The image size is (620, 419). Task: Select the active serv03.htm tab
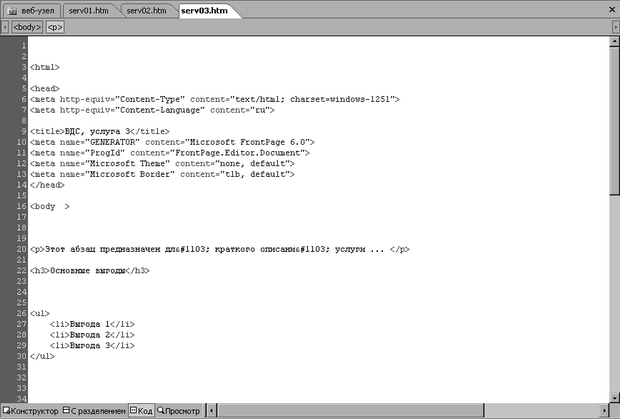(x=211, y=10)
